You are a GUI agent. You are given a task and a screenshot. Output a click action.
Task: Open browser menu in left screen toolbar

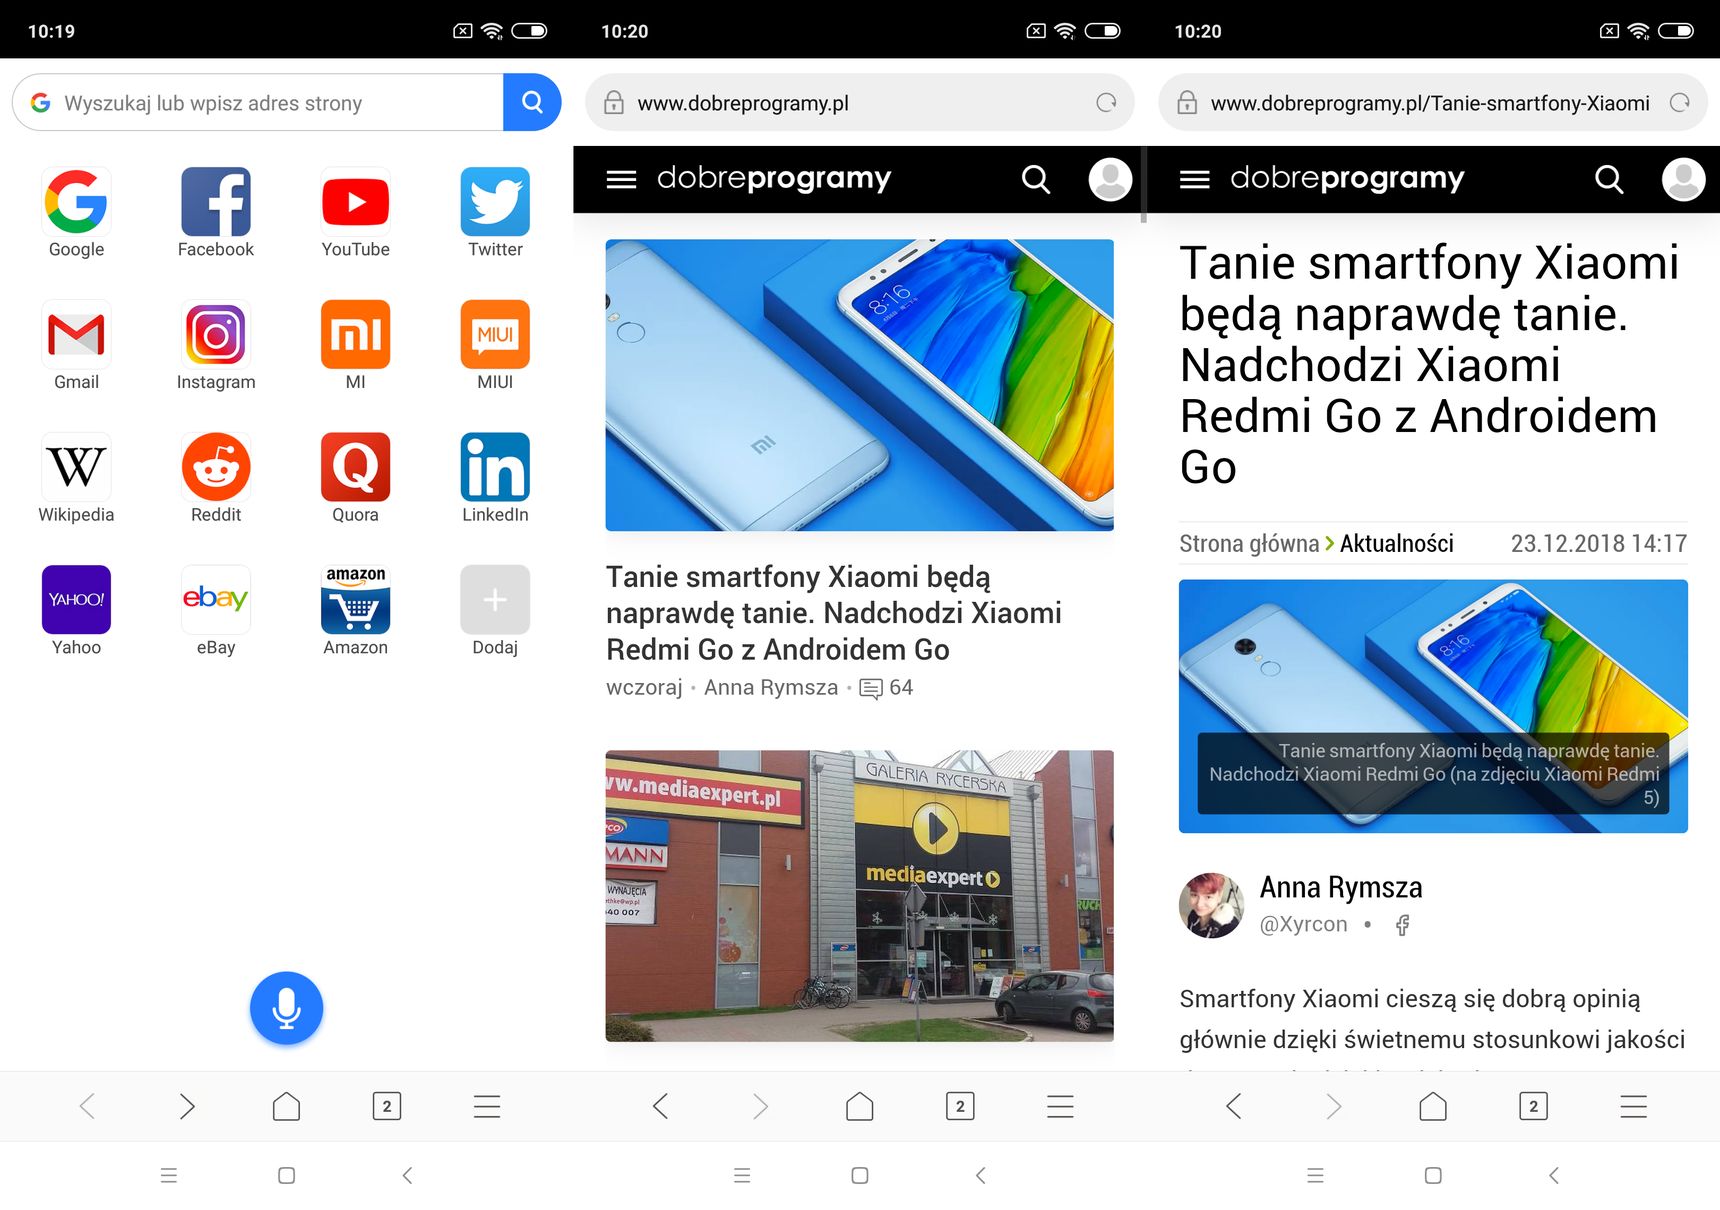coord(487,1106)
